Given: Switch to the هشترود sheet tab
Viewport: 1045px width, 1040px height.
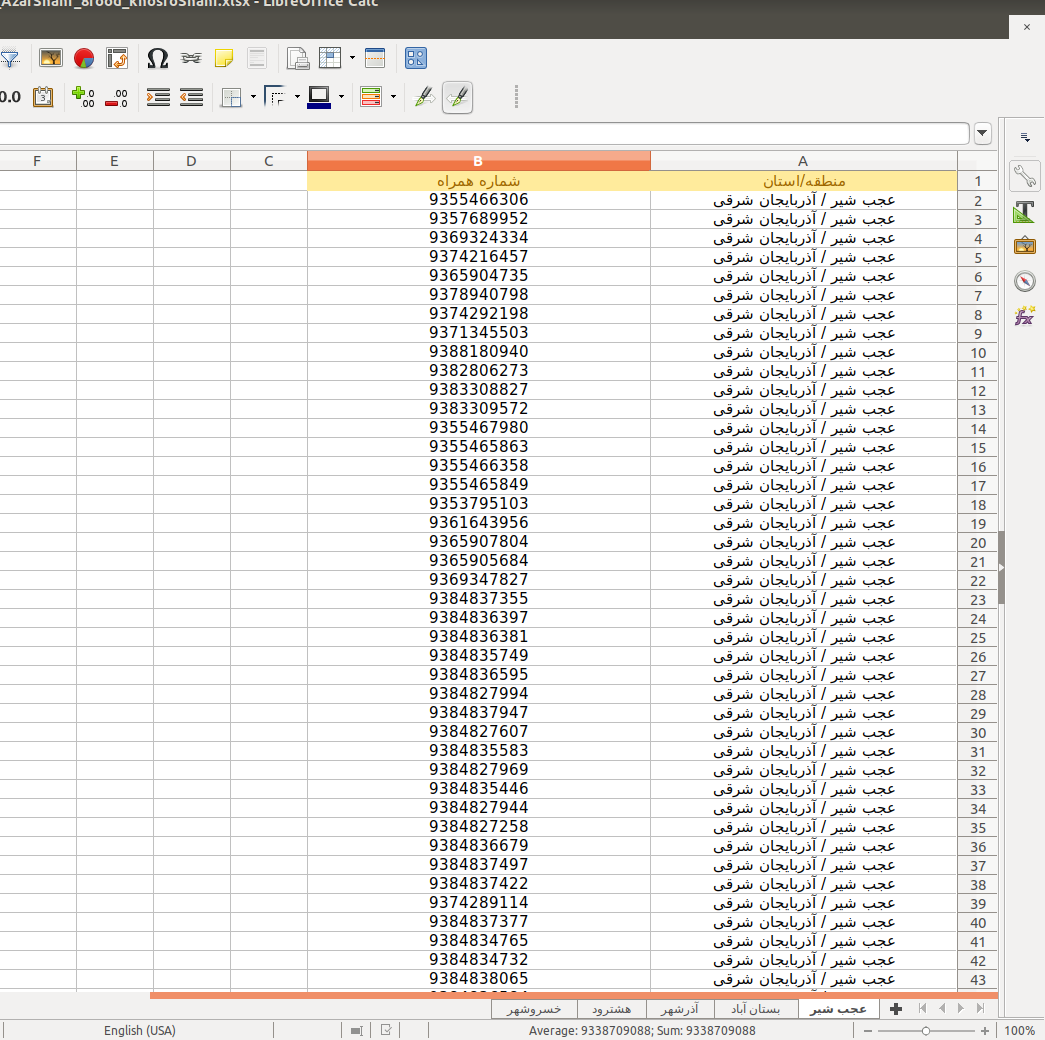Looking at the screenshot, I should click(x=611, y=1009).
